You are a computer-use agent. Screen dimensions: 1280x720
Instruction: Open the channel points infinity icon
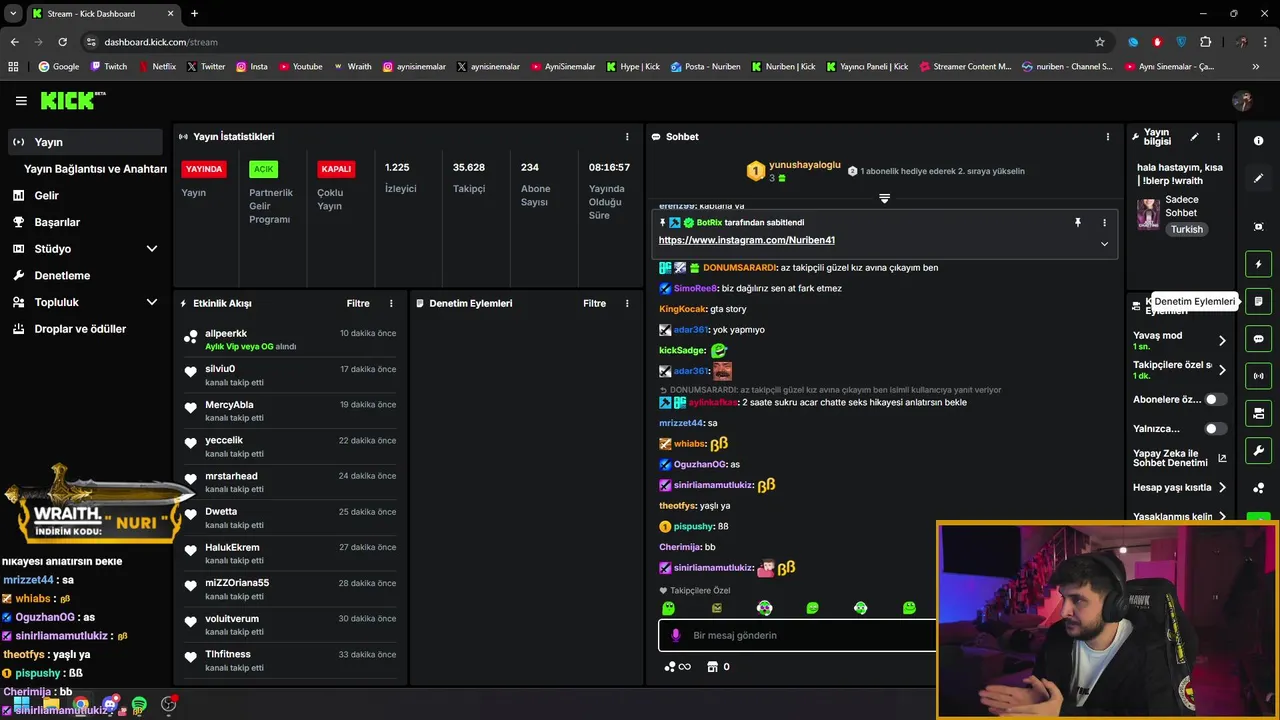point(677,667)
